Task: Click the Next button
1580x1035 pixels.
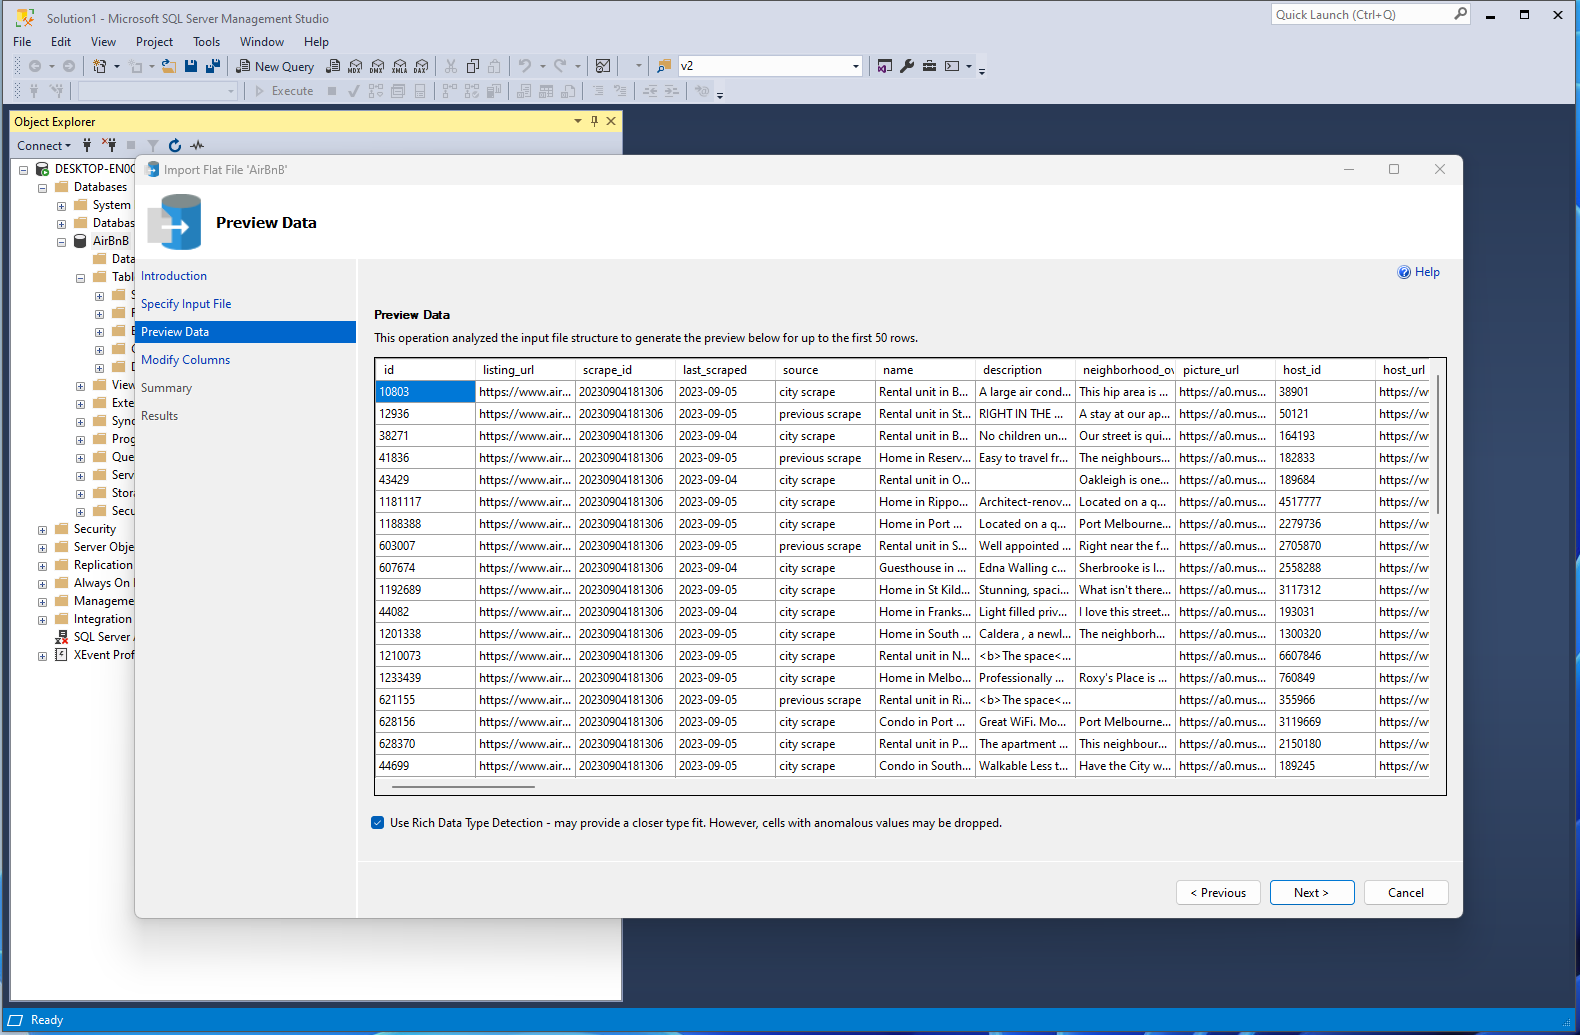Action: coord(1311,893)
